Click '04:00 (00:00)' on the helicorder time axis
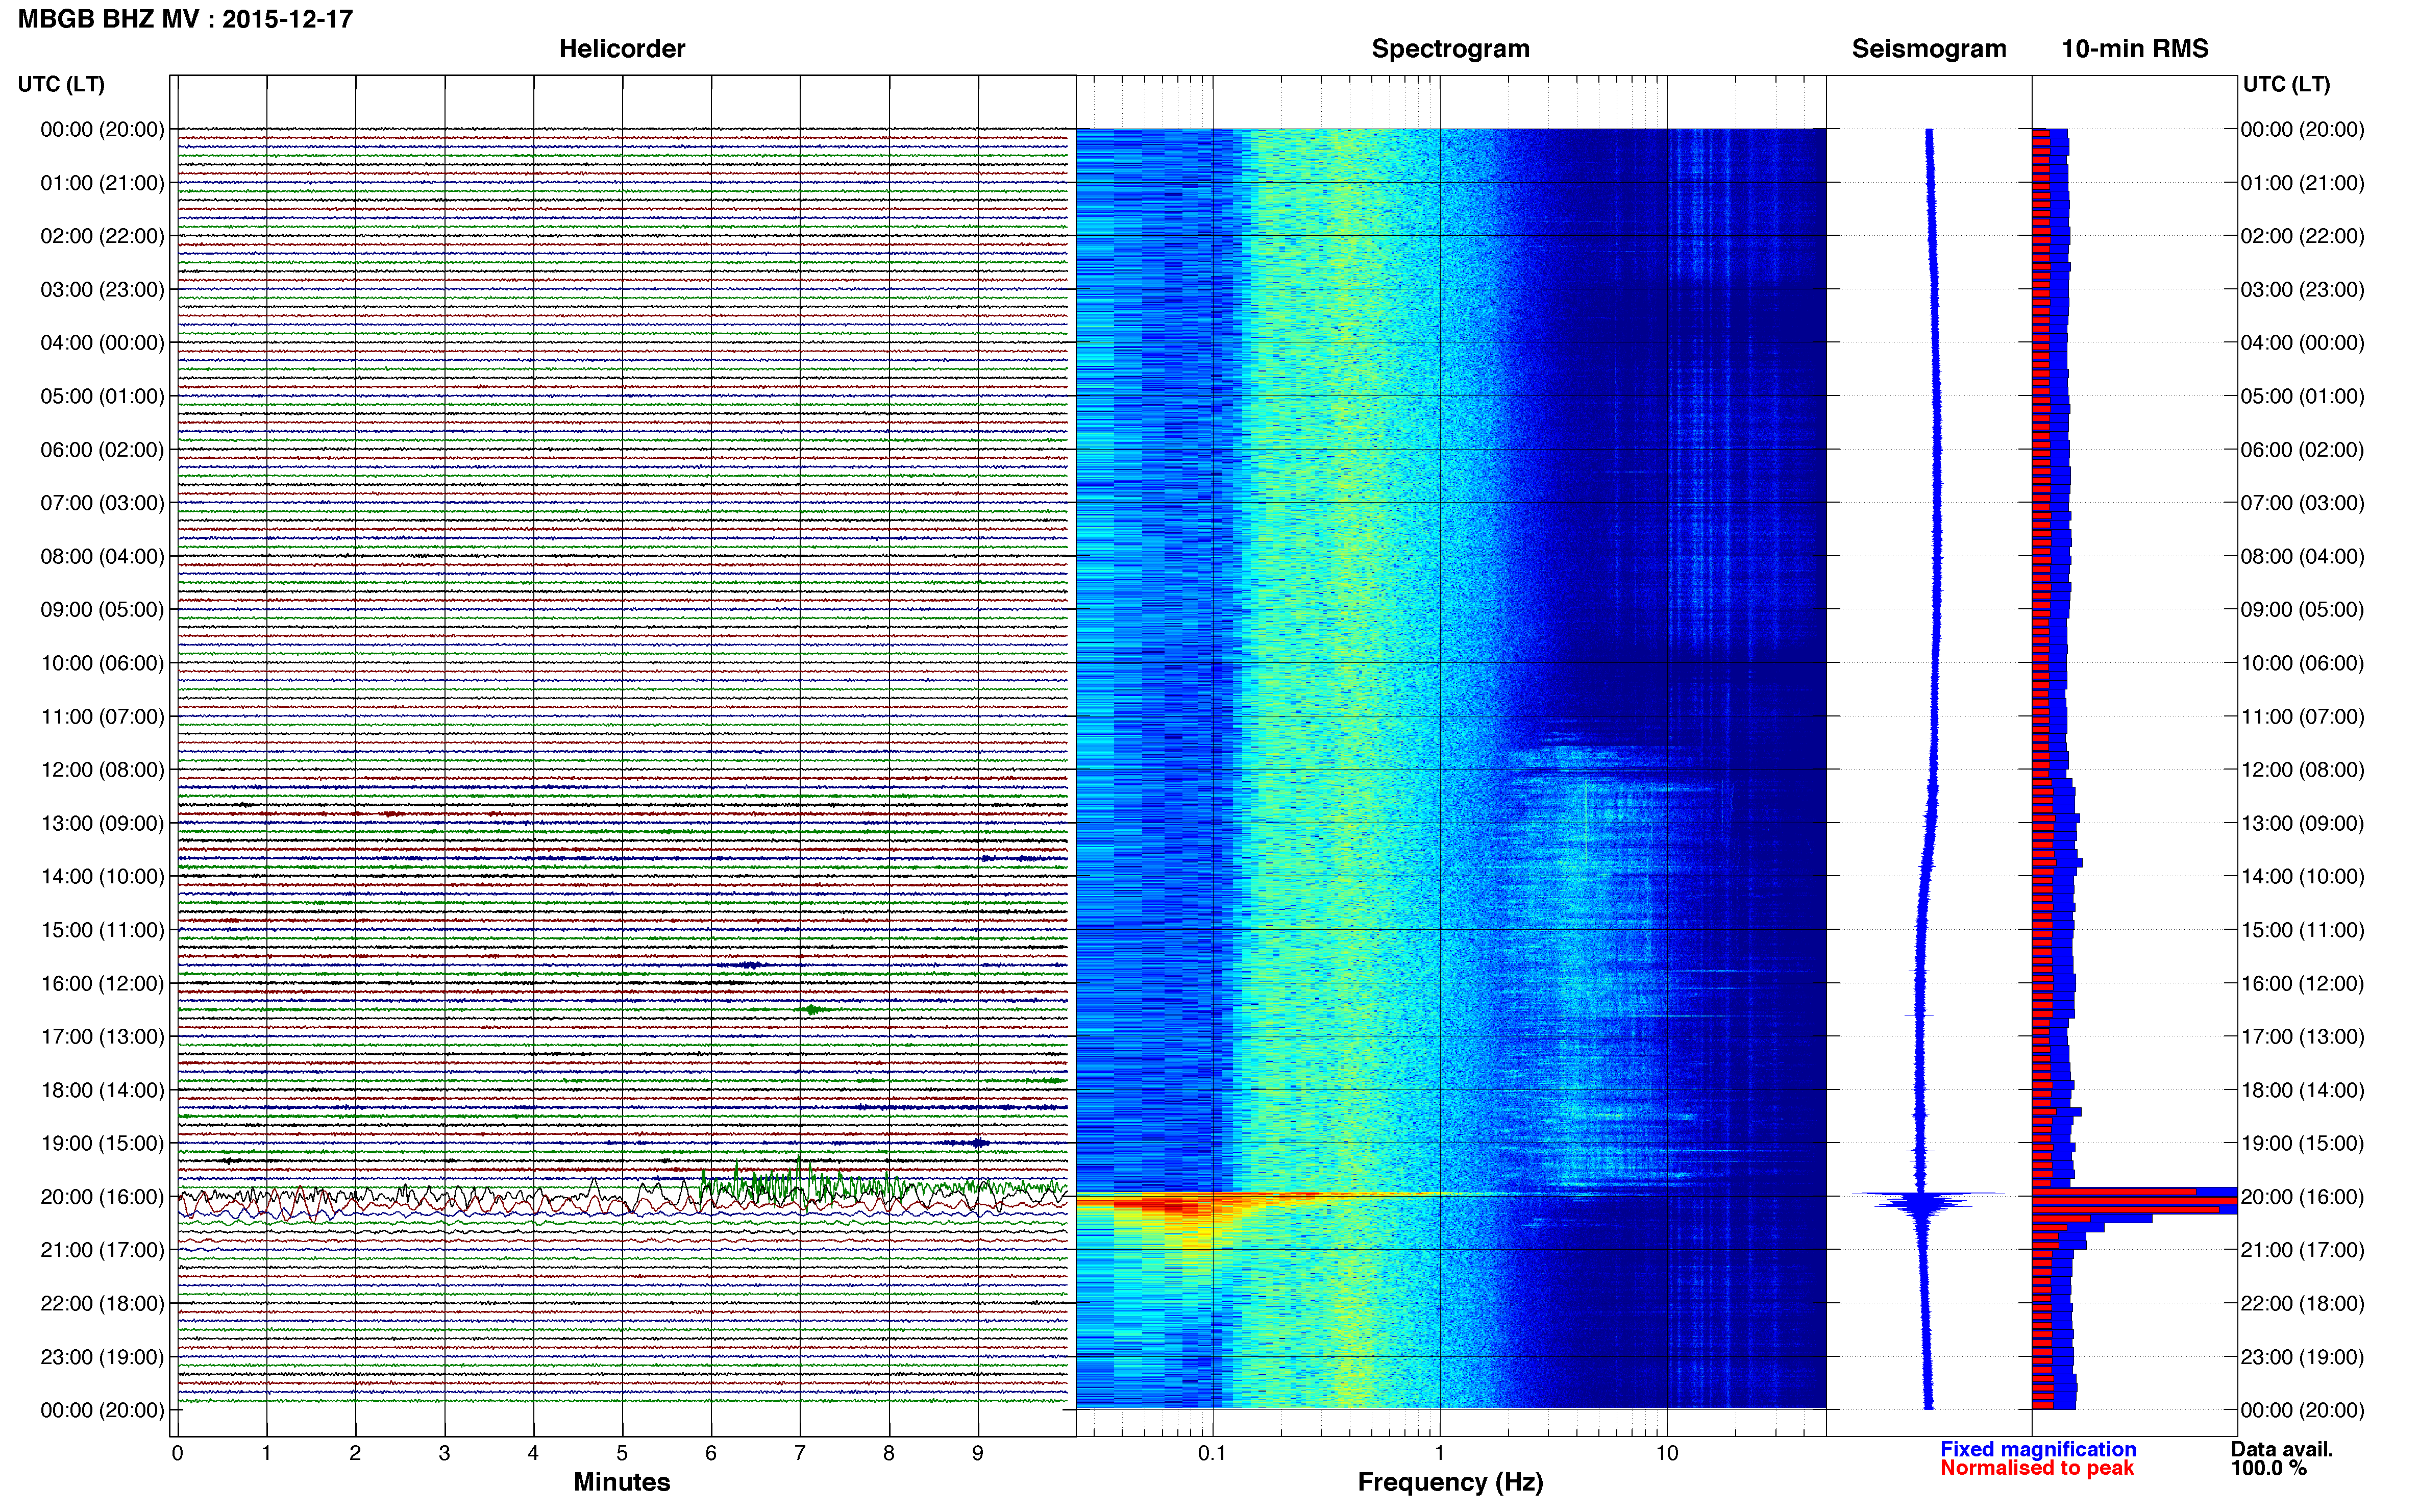 click(x=102, y=343)
